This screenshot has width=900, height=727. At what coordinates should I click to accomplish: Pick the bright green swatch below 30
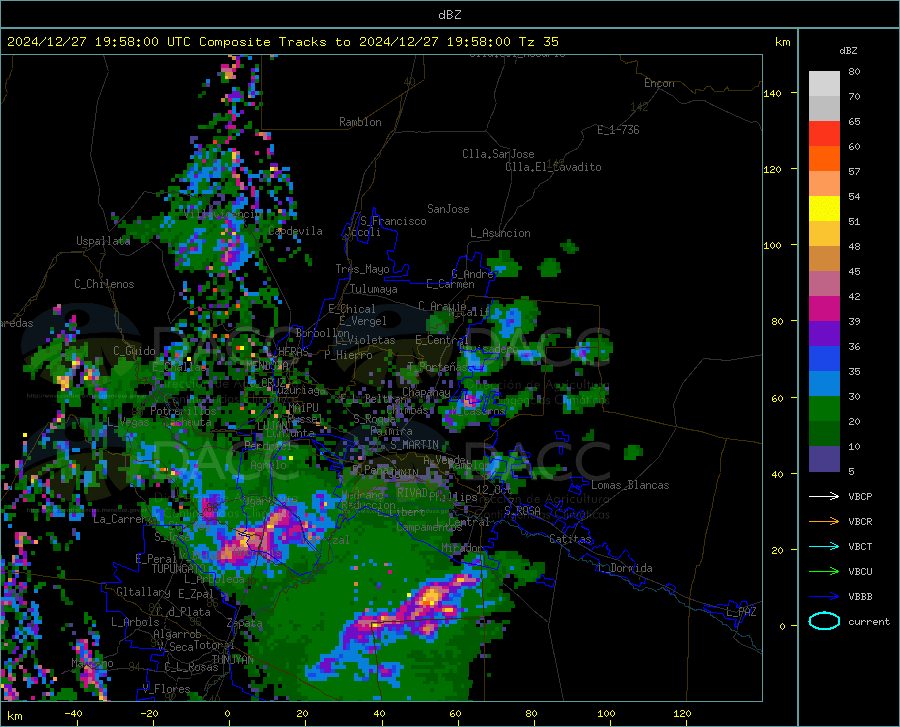click(824, 409)
